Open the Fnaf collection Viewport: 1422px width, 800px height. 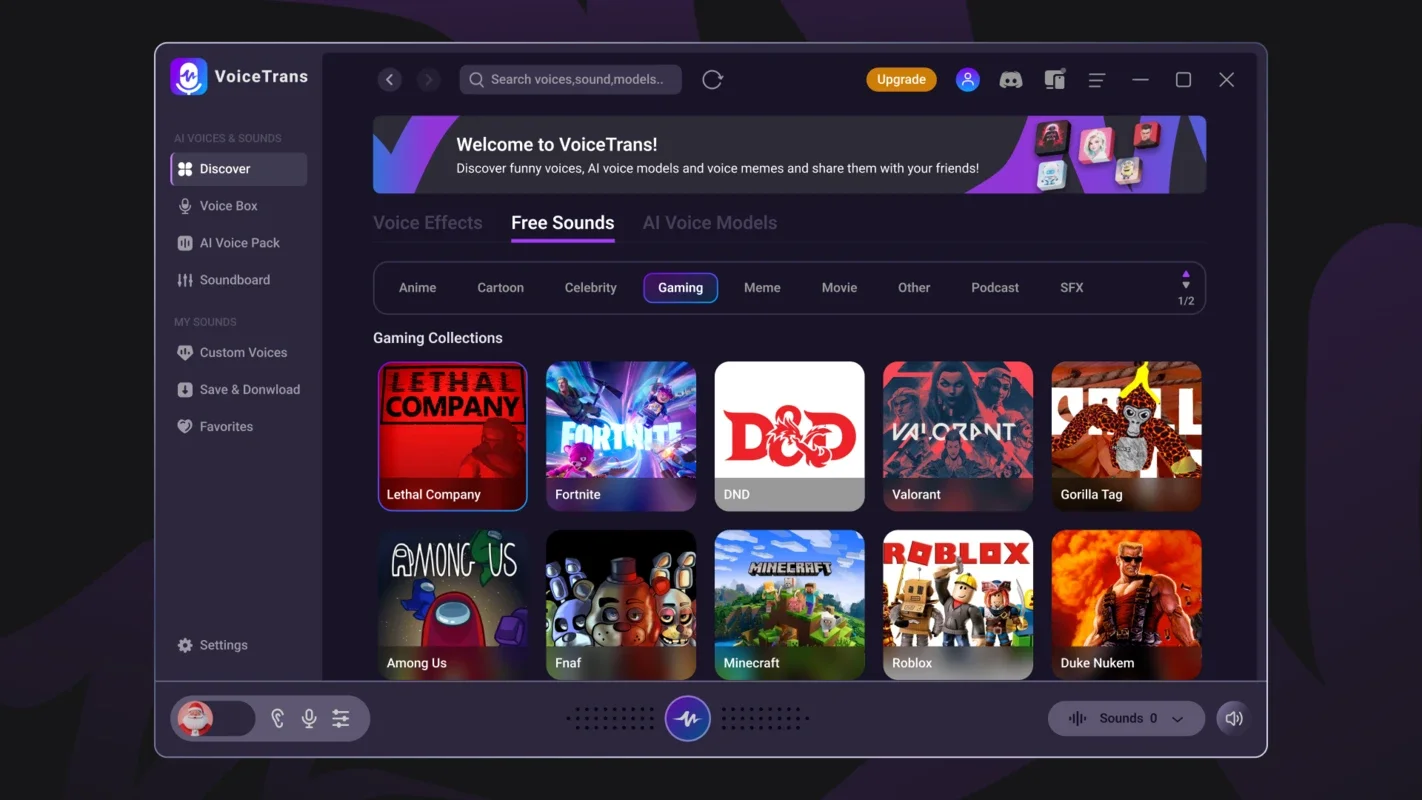pos(621,605)
